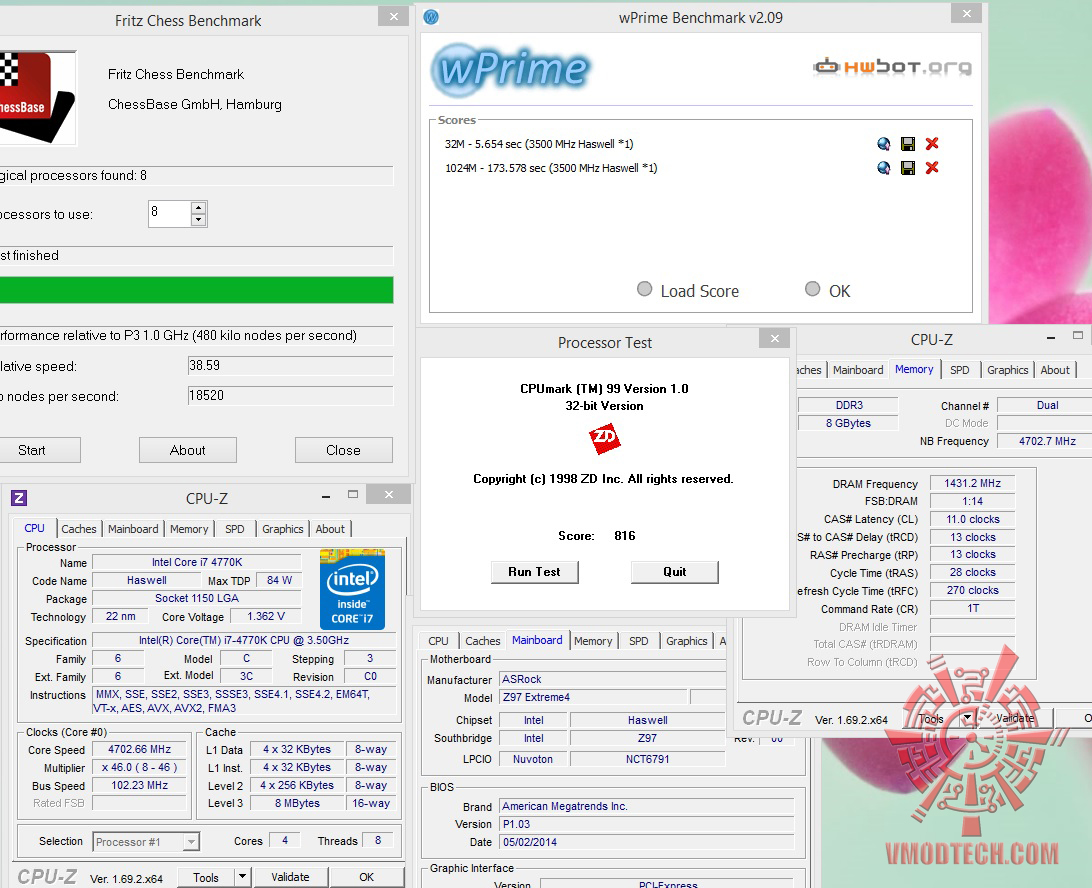Select the Load Score radio button
Viewport: 1092px width, 888px height.
tap(644, 289)
